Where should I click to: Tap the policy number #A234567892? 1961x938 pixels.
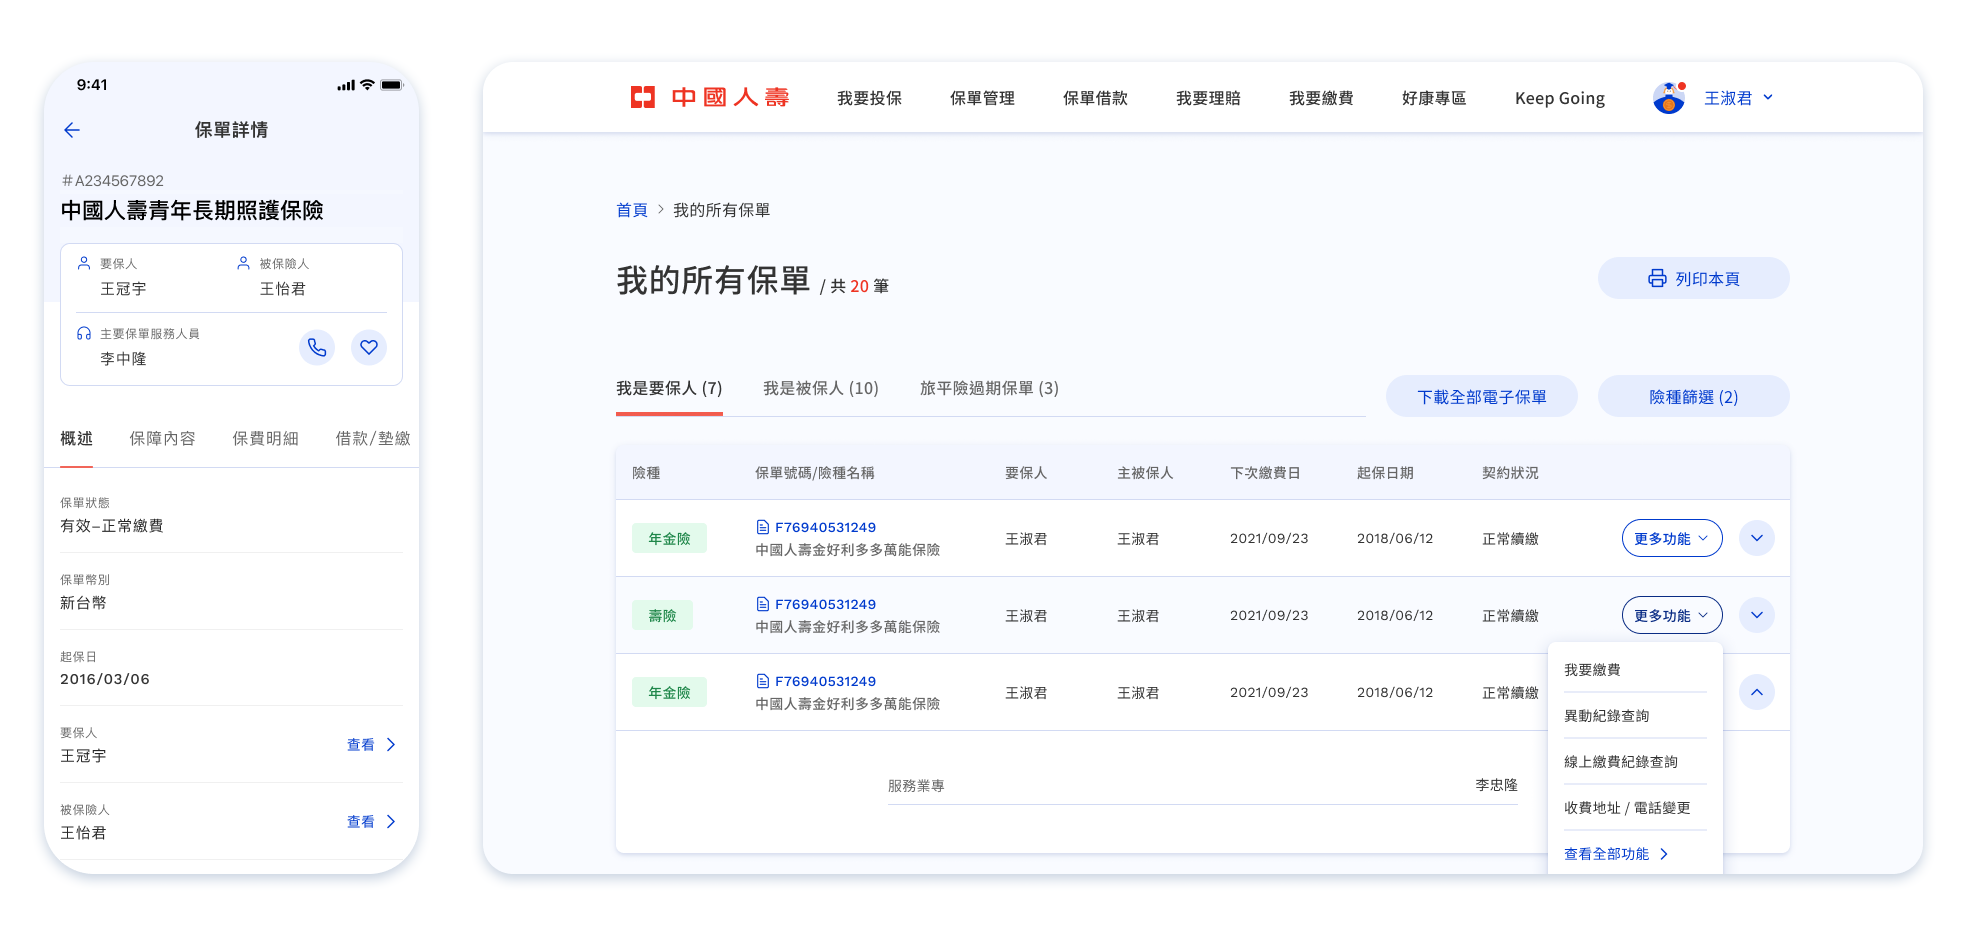(112, 181)
